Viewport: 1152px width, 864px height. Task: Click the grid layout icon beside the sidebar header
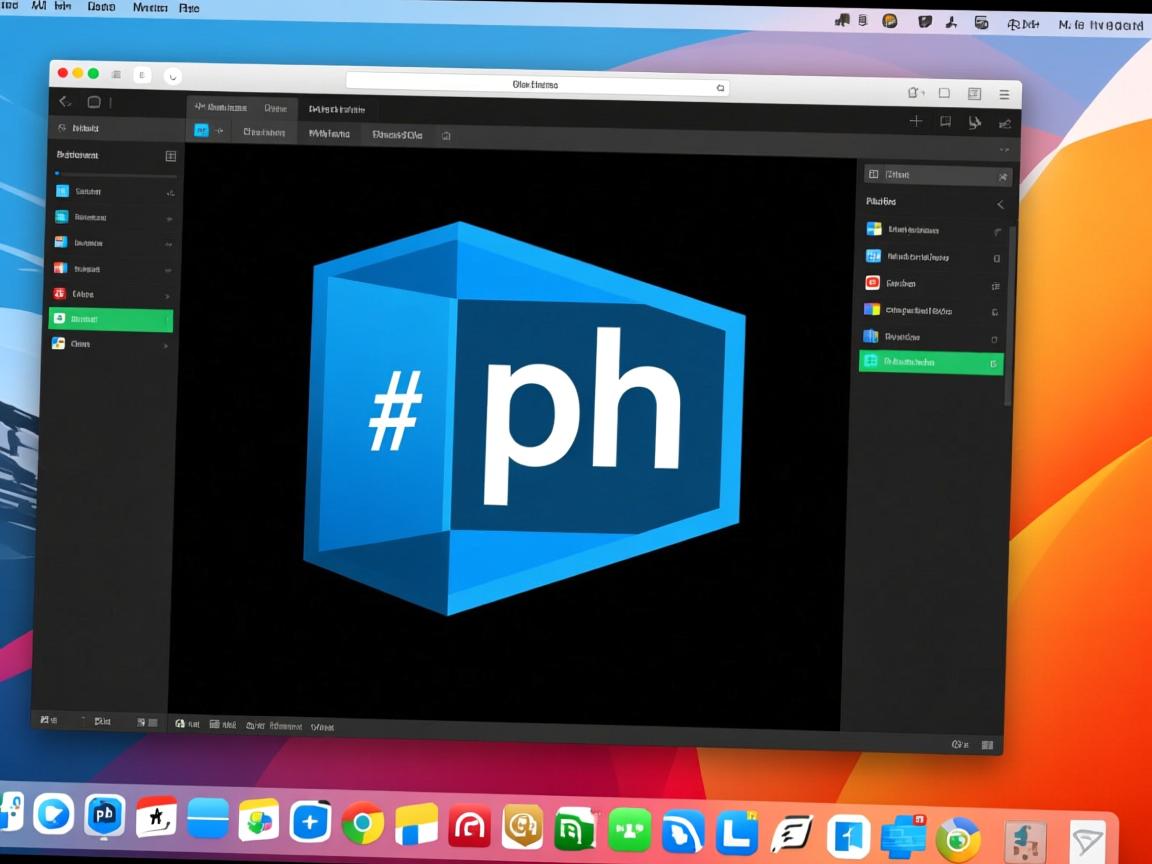click(170, 155)
